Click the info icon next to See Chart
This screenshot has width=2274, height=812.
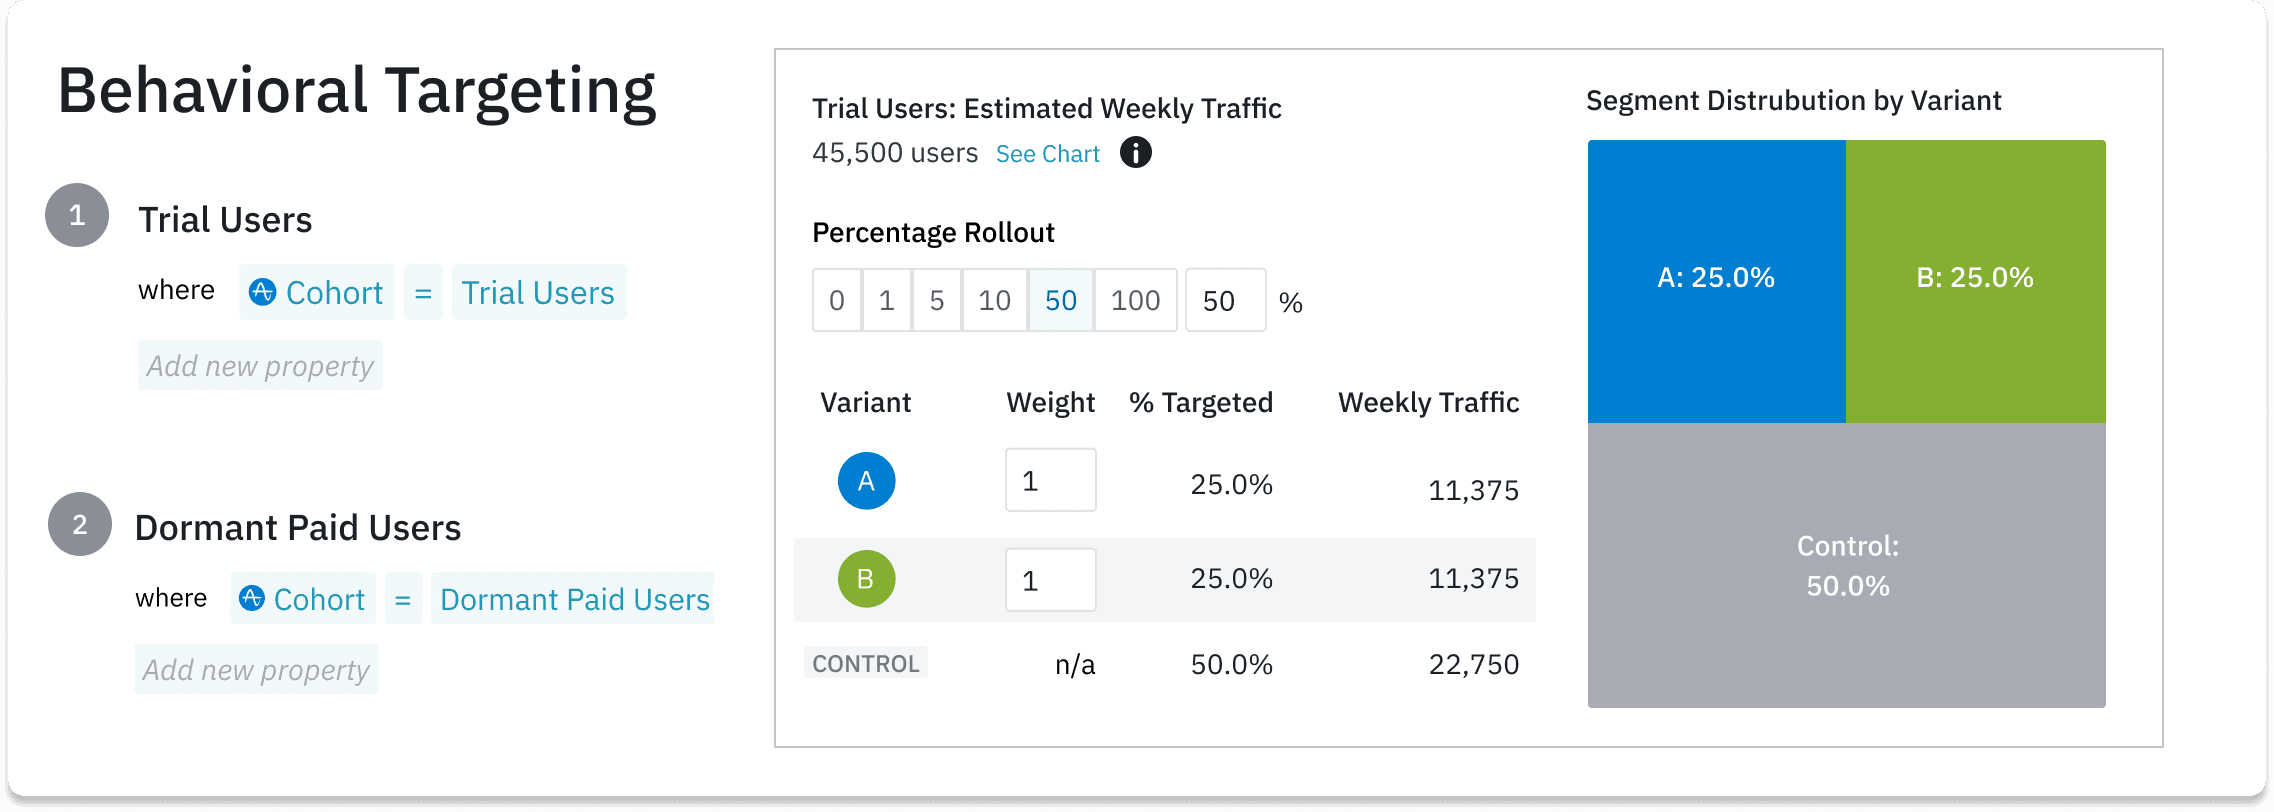pos(1135,152)
